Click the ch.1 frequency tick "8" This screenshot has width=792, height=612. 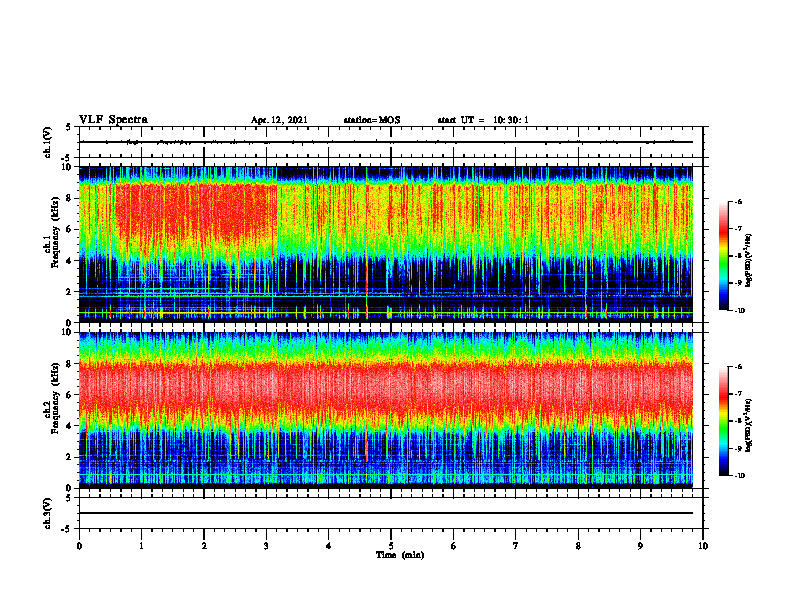click(70, 198)
